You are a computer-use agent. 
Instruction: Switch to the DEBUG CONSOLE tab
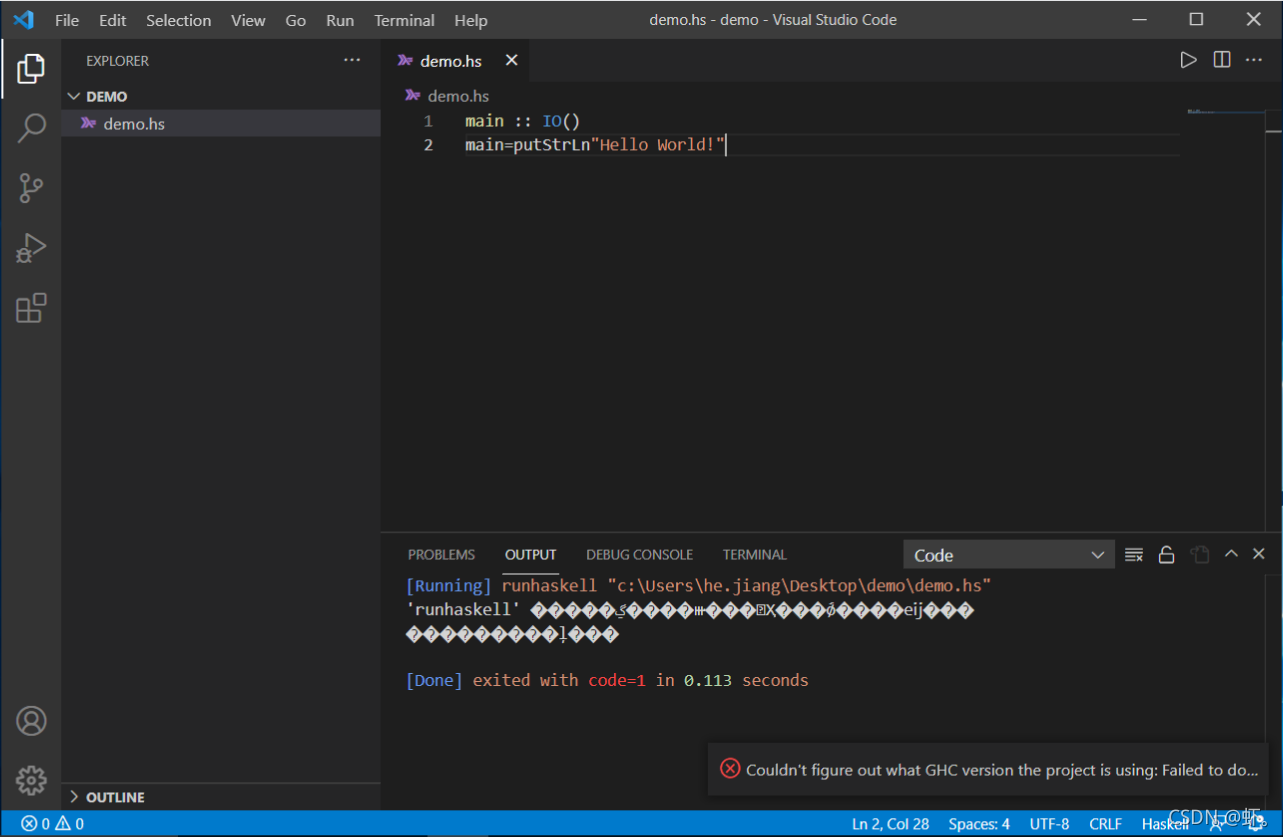click(639, 554)
